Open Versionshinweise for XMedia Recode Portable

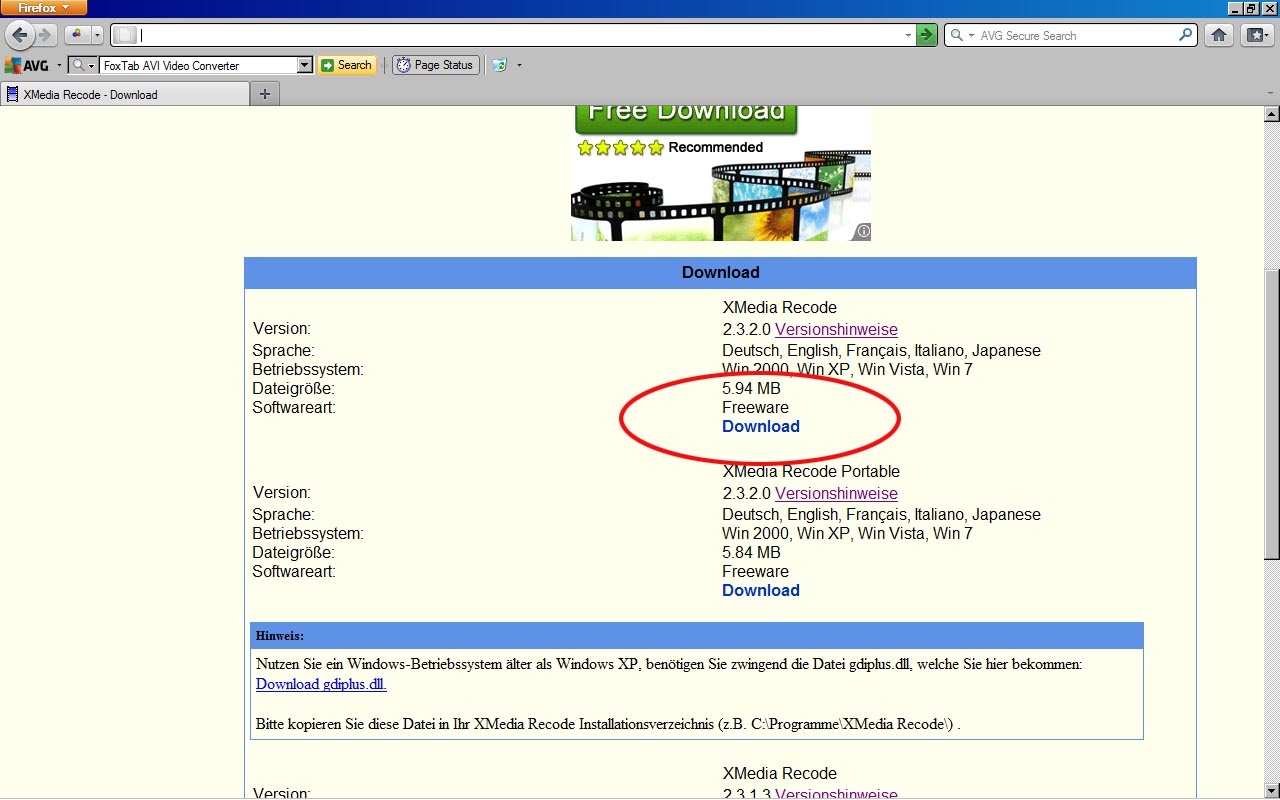point(836,493)
